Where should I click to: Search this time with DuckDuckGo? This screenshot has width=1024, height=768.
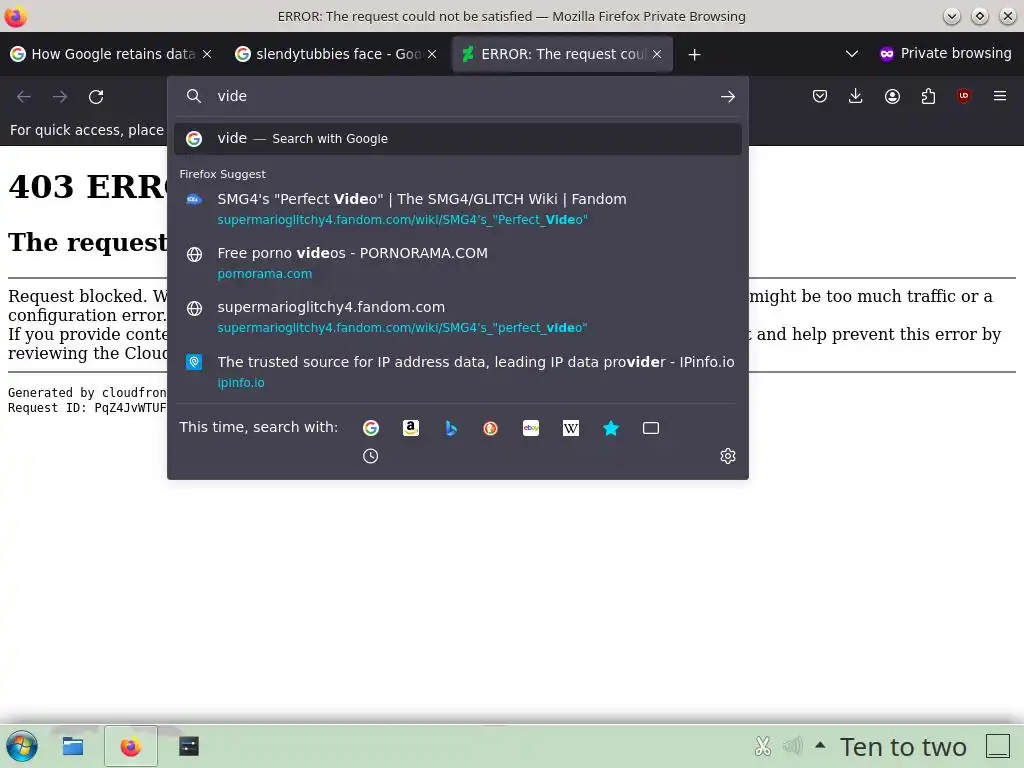[x=490, y=428]
